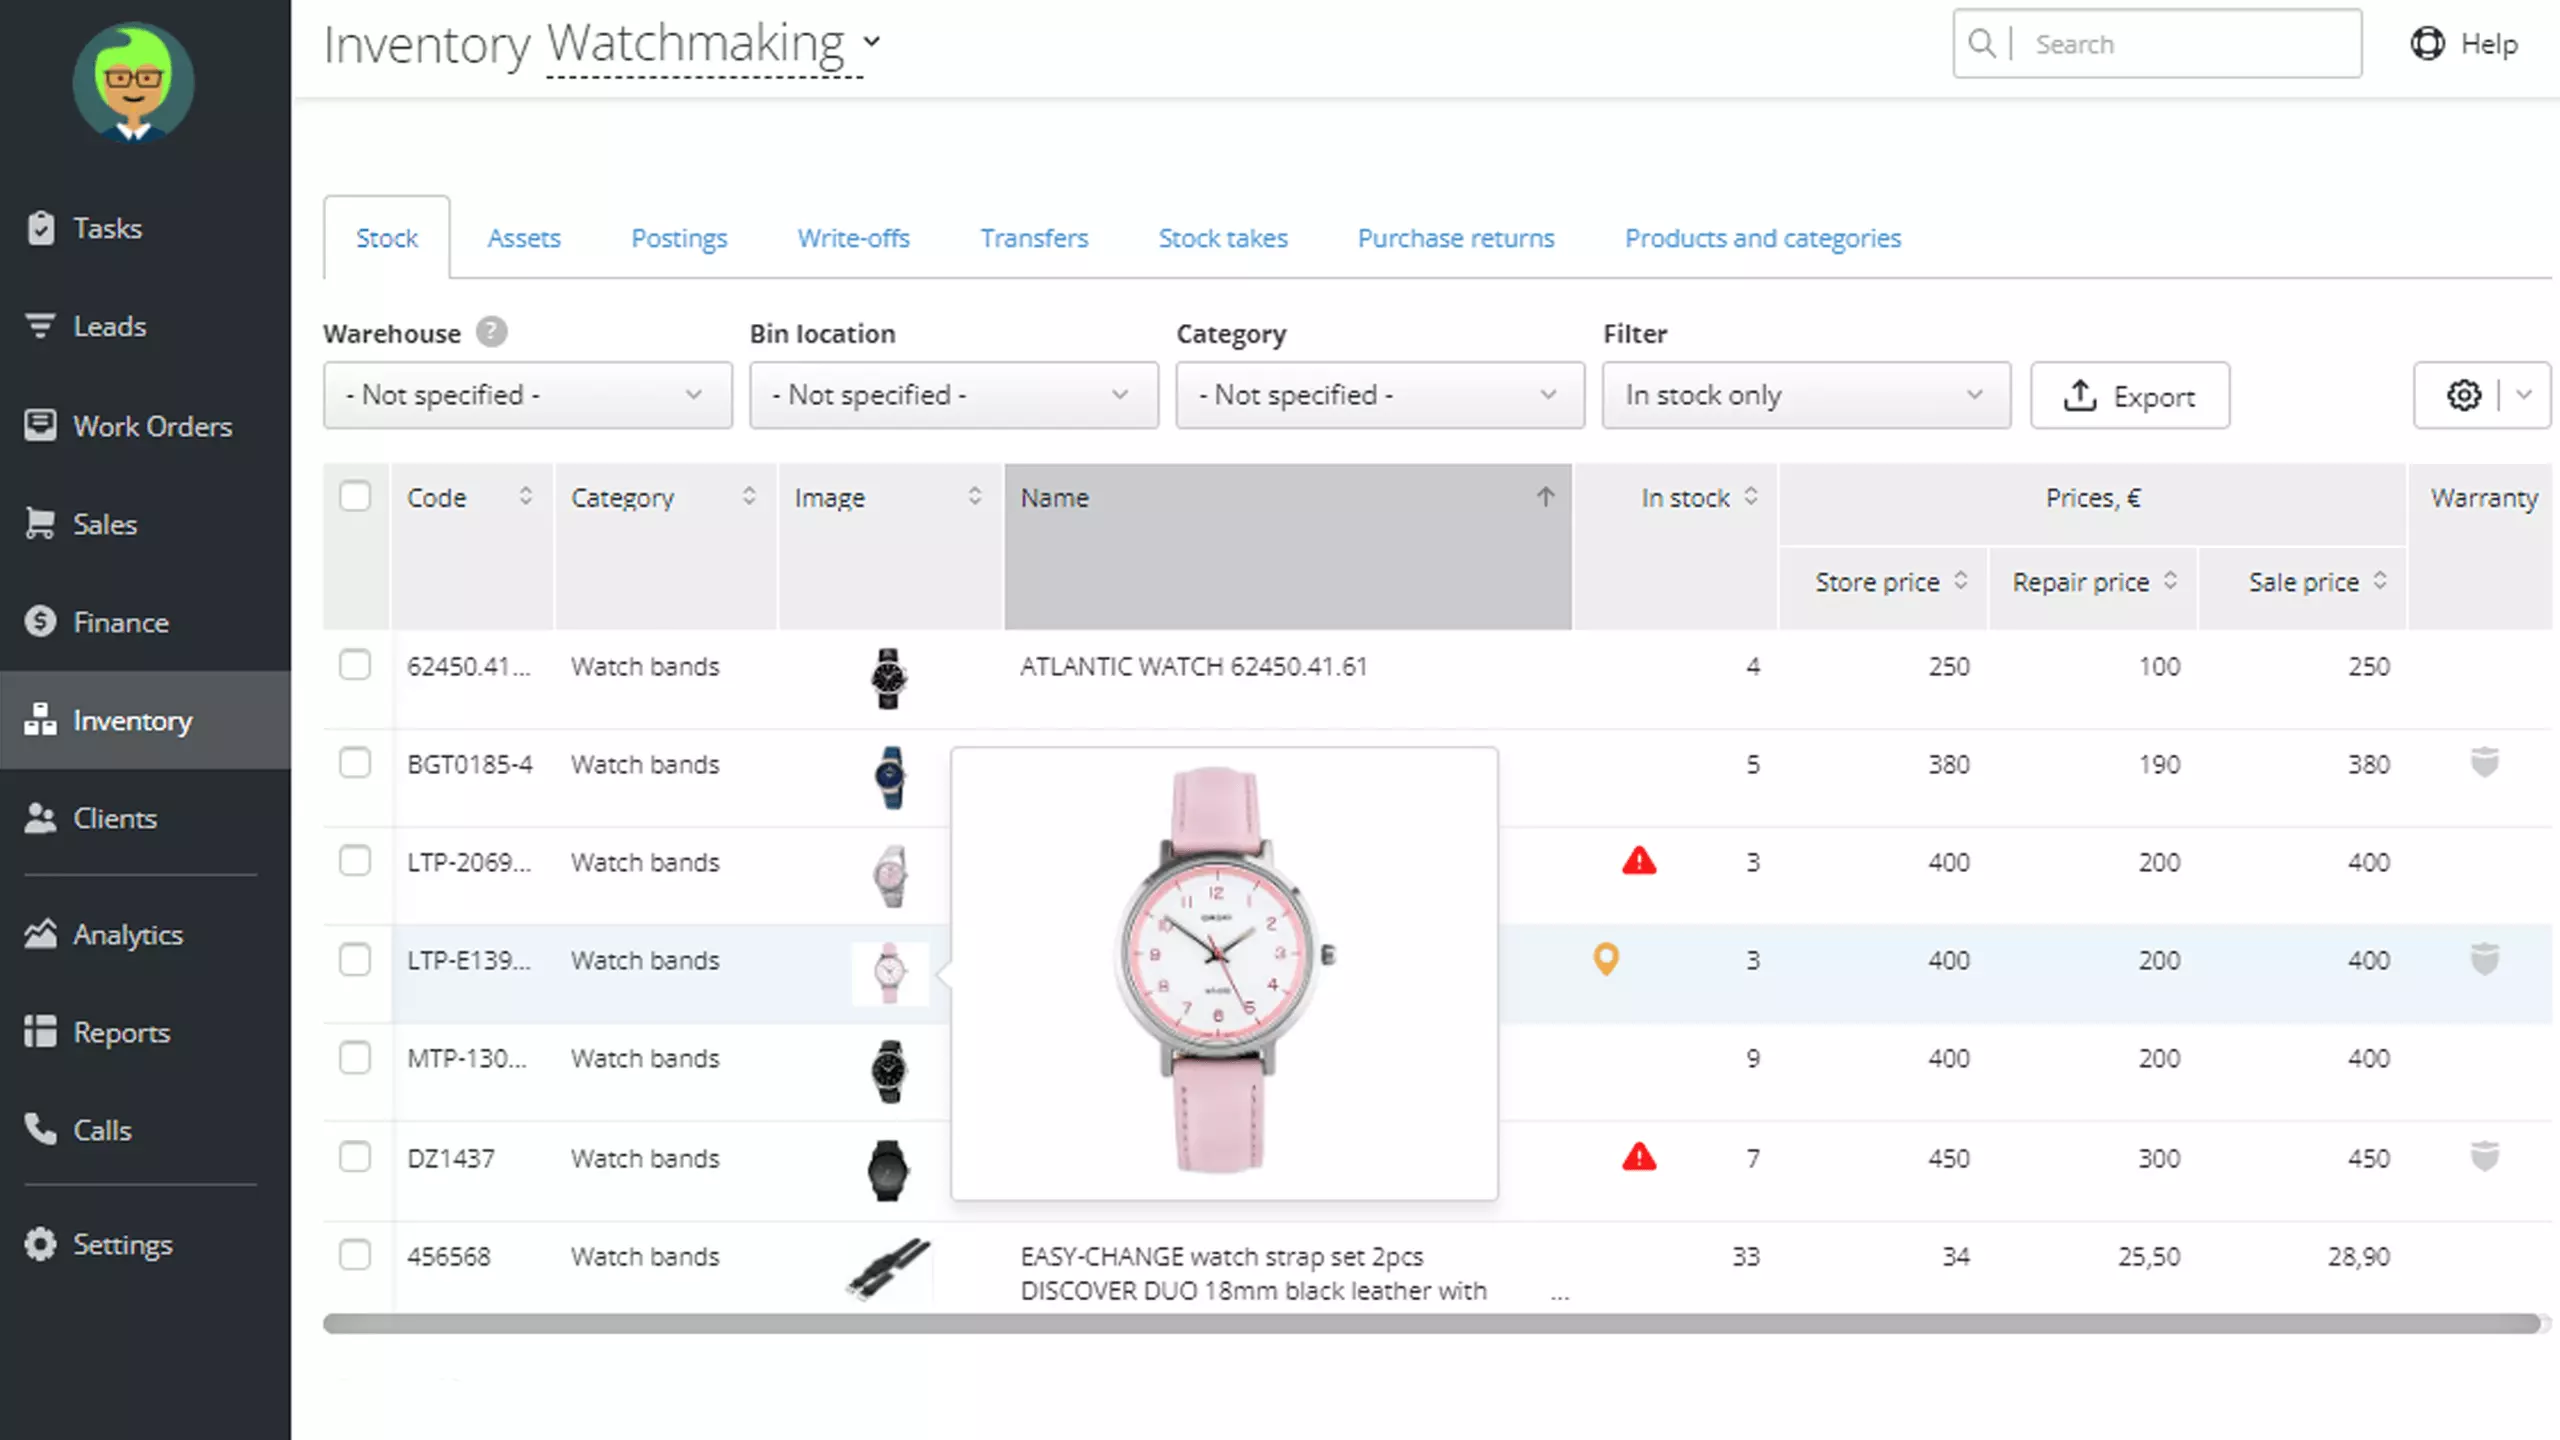Viewport: 2560px width, 1440px height.
Task: Click the red warning icon for LTP-2069
Action: click(1639, 861)
